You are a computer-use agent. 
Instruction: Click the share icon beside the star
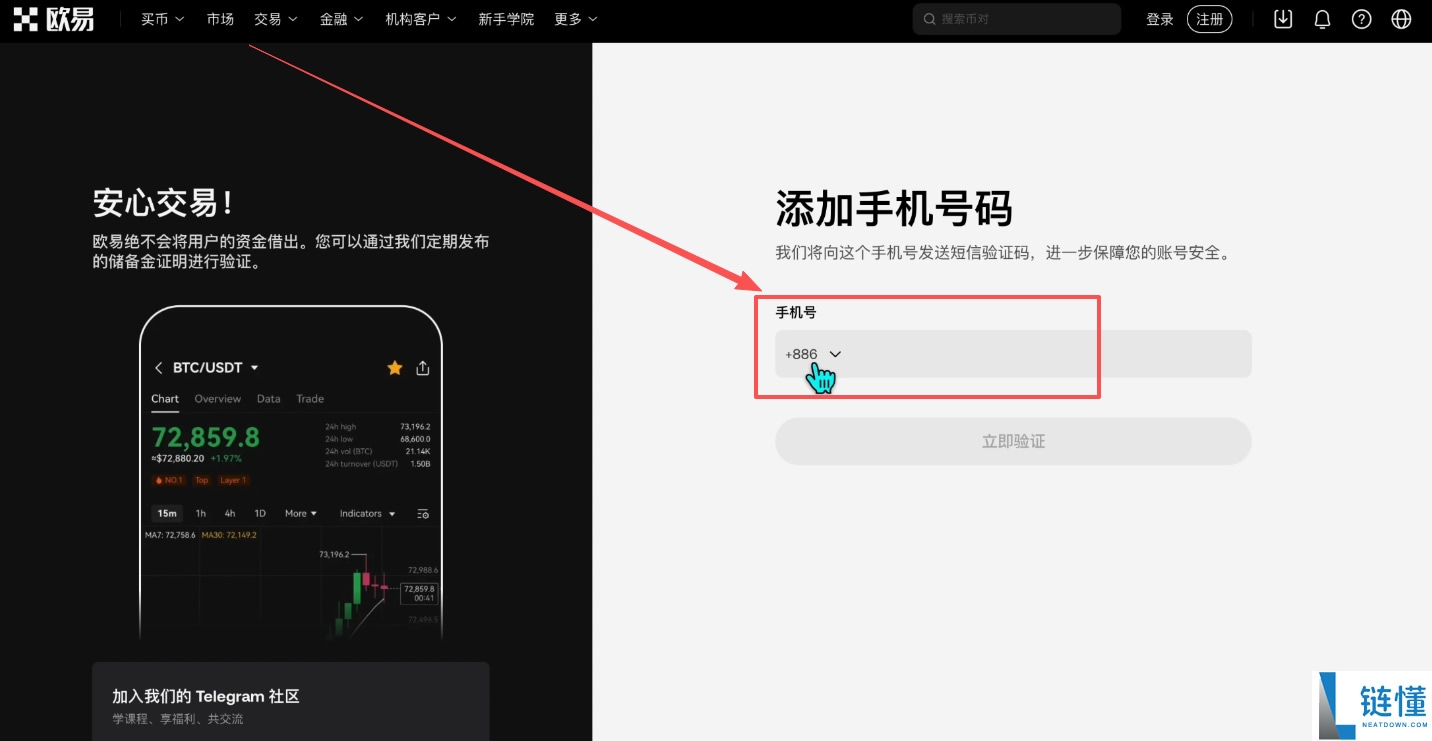pyautogui.click(x=422, y=367)
